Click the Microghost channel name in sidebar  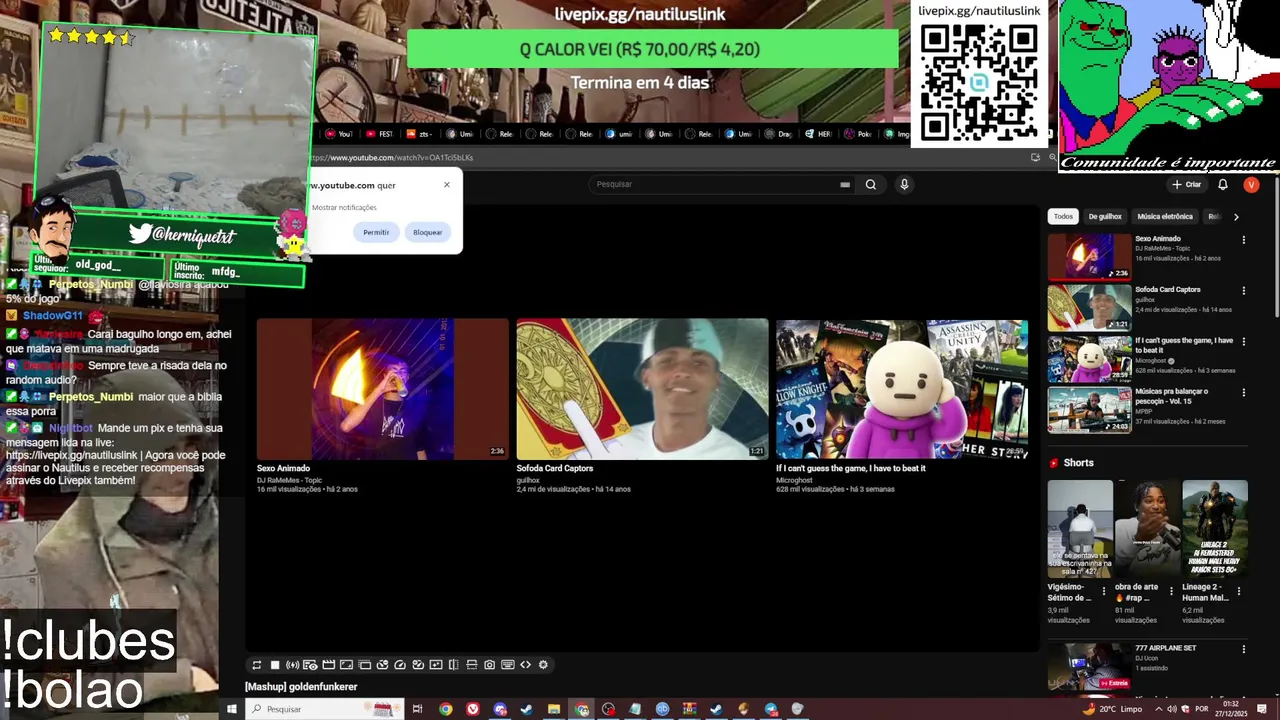1152,361
